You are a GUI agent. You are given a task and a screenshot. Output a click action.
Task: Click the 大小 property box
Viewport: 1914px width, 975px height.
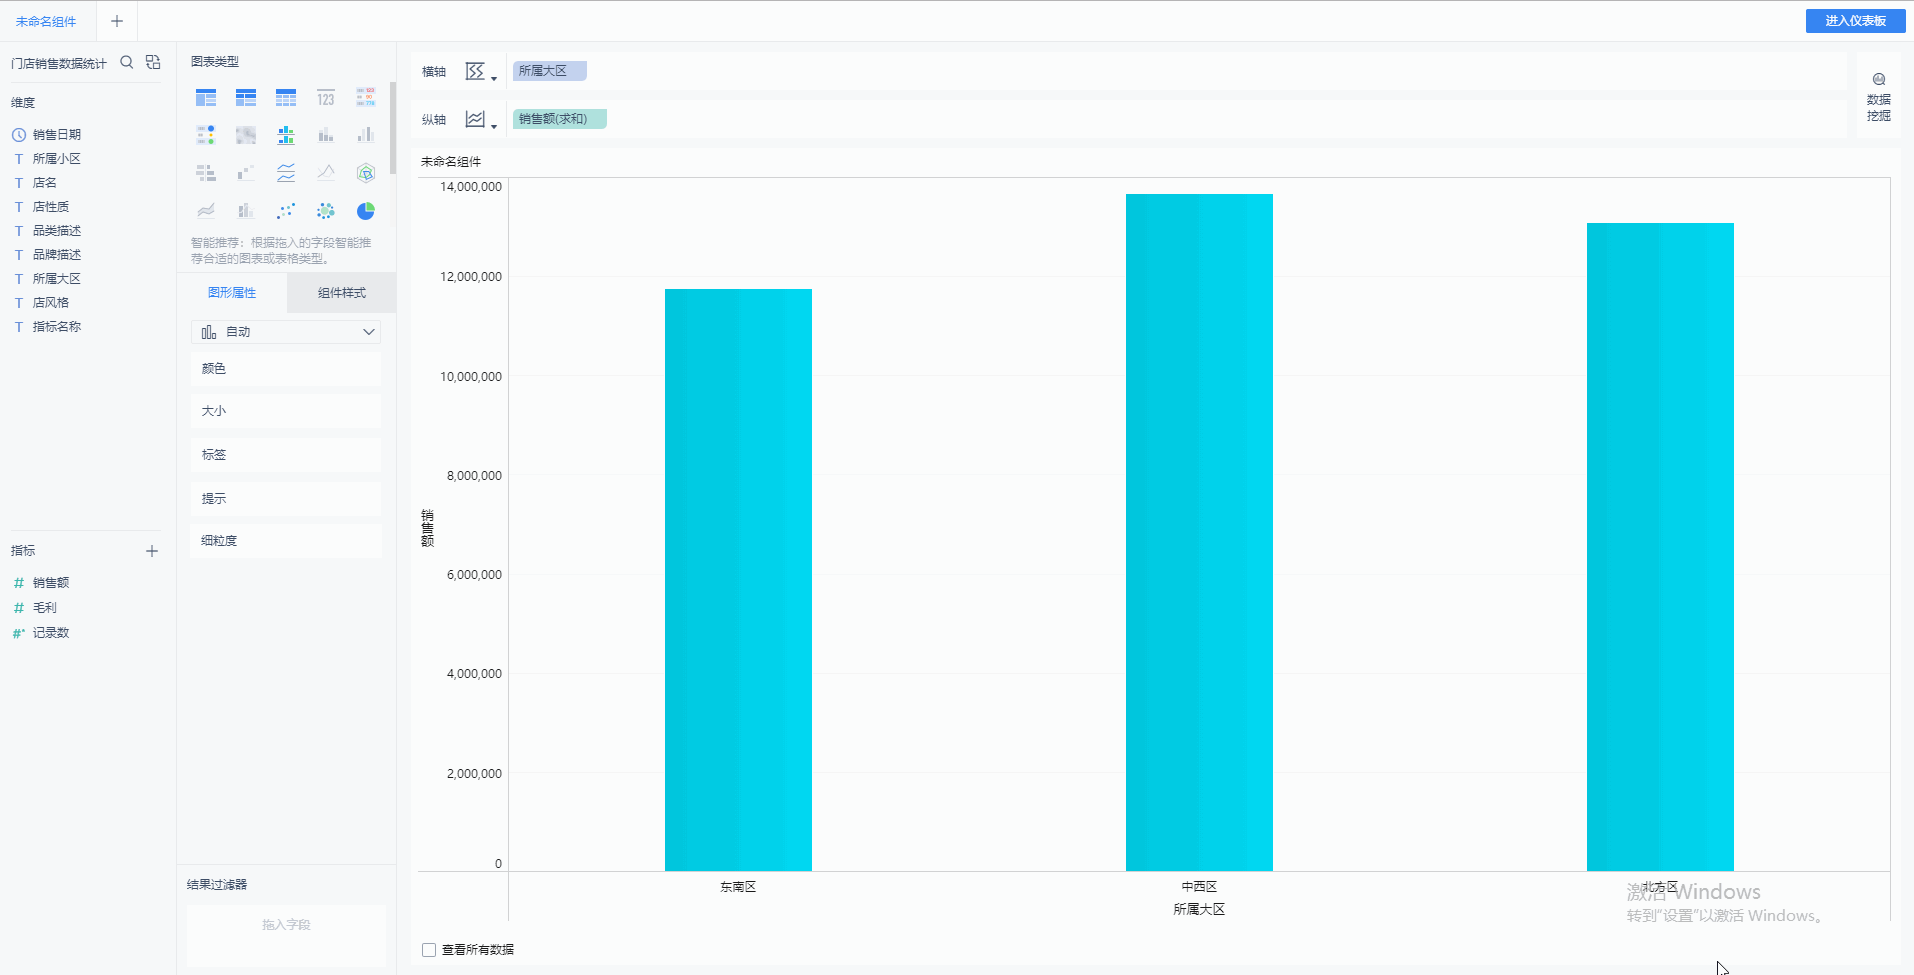[x=286, y=411]
